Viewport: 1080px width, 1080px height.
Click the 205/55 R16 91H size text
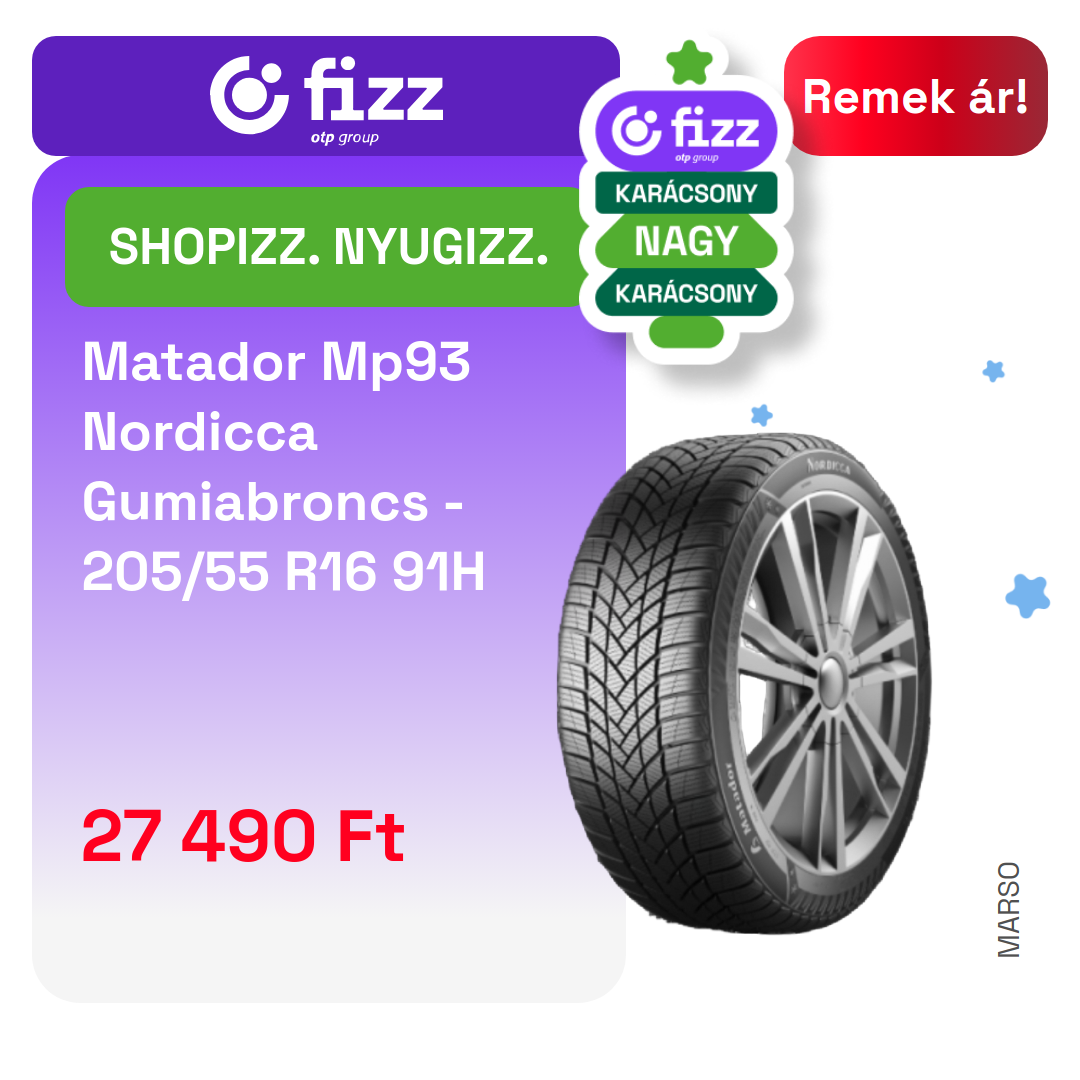(284, 572)
